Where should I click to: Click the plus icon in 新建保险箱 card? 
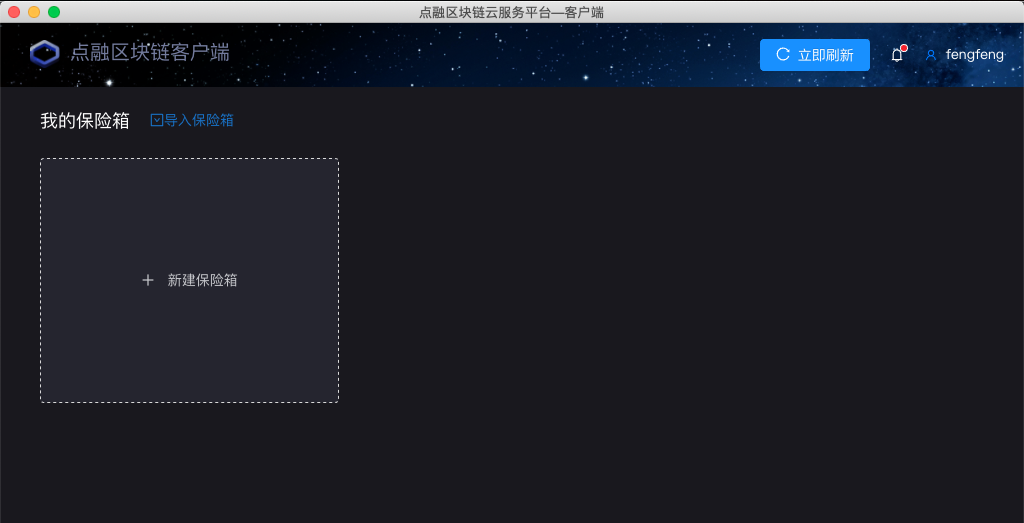click(x=148, y=280)
